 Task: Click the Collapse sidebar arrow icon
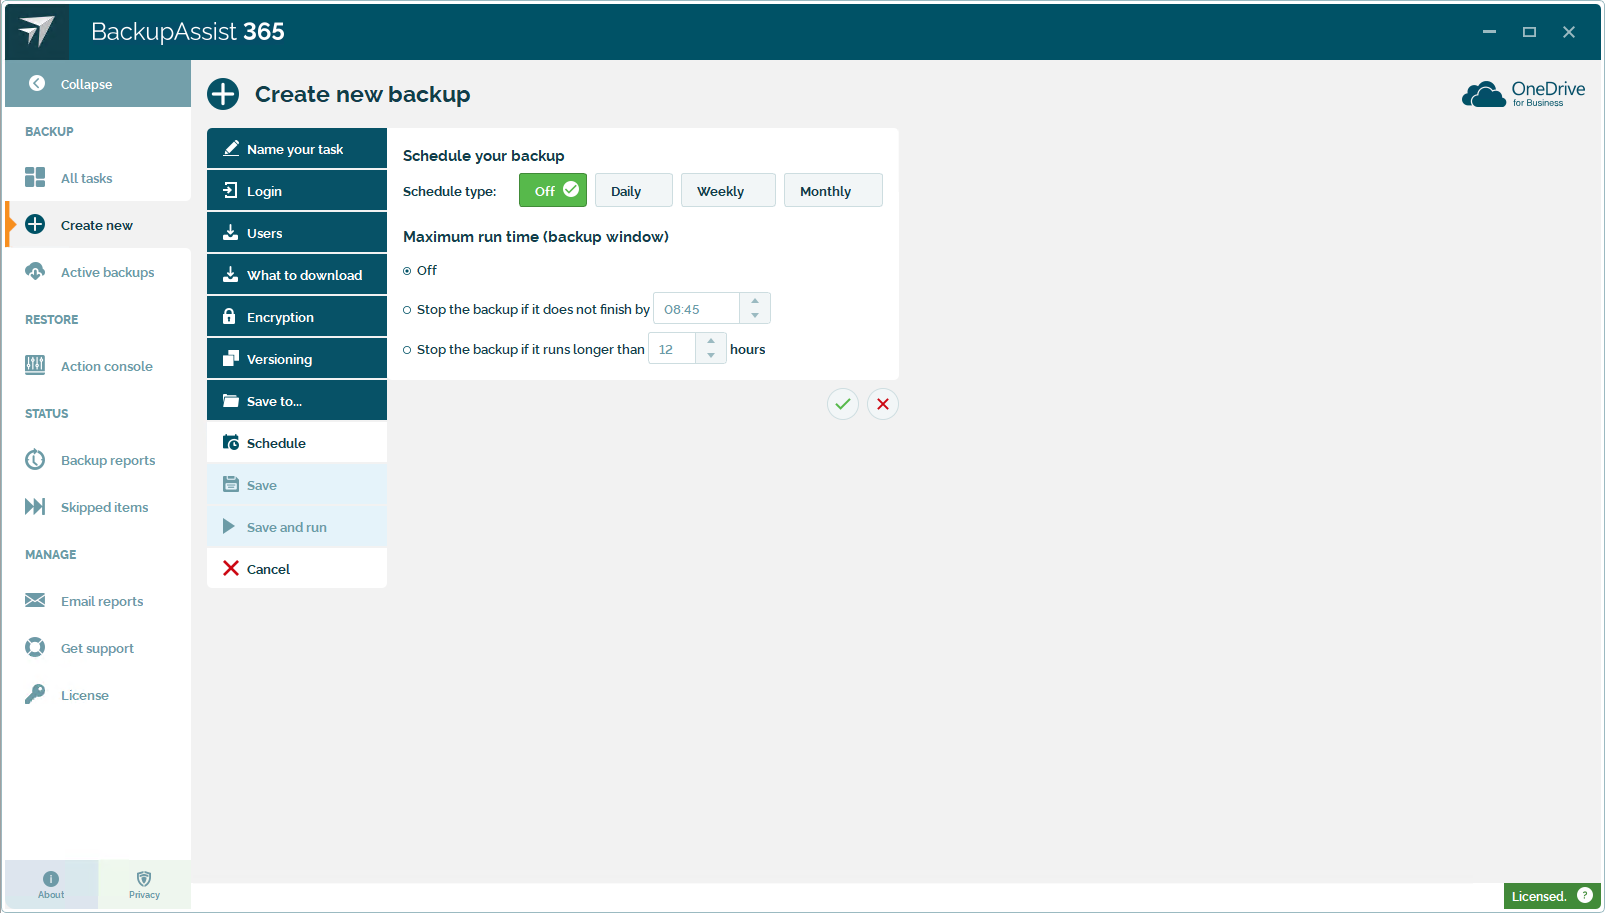pyautogui.click(x=37, y=84)
